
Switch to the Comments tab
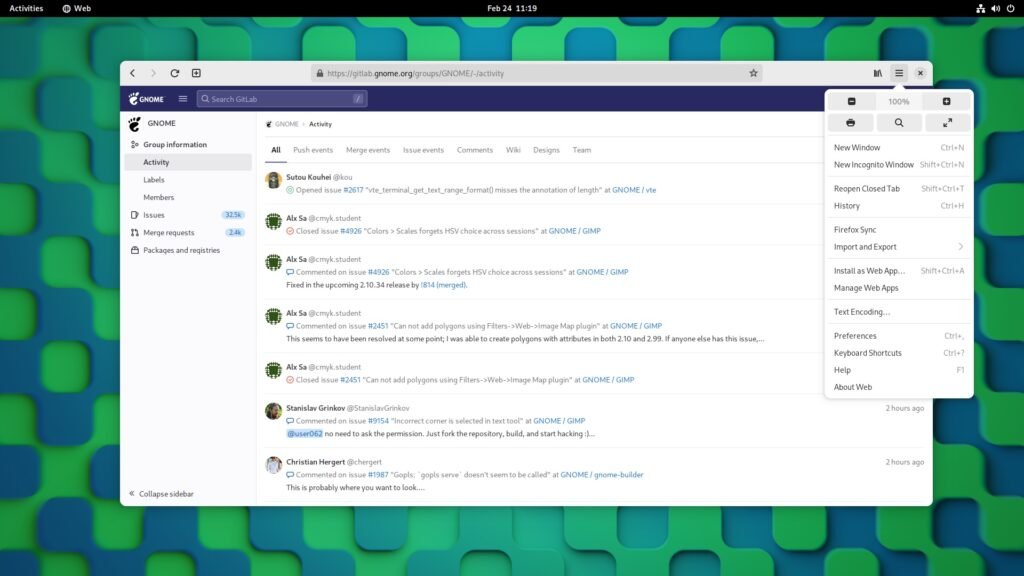click(x=475, y=150)
